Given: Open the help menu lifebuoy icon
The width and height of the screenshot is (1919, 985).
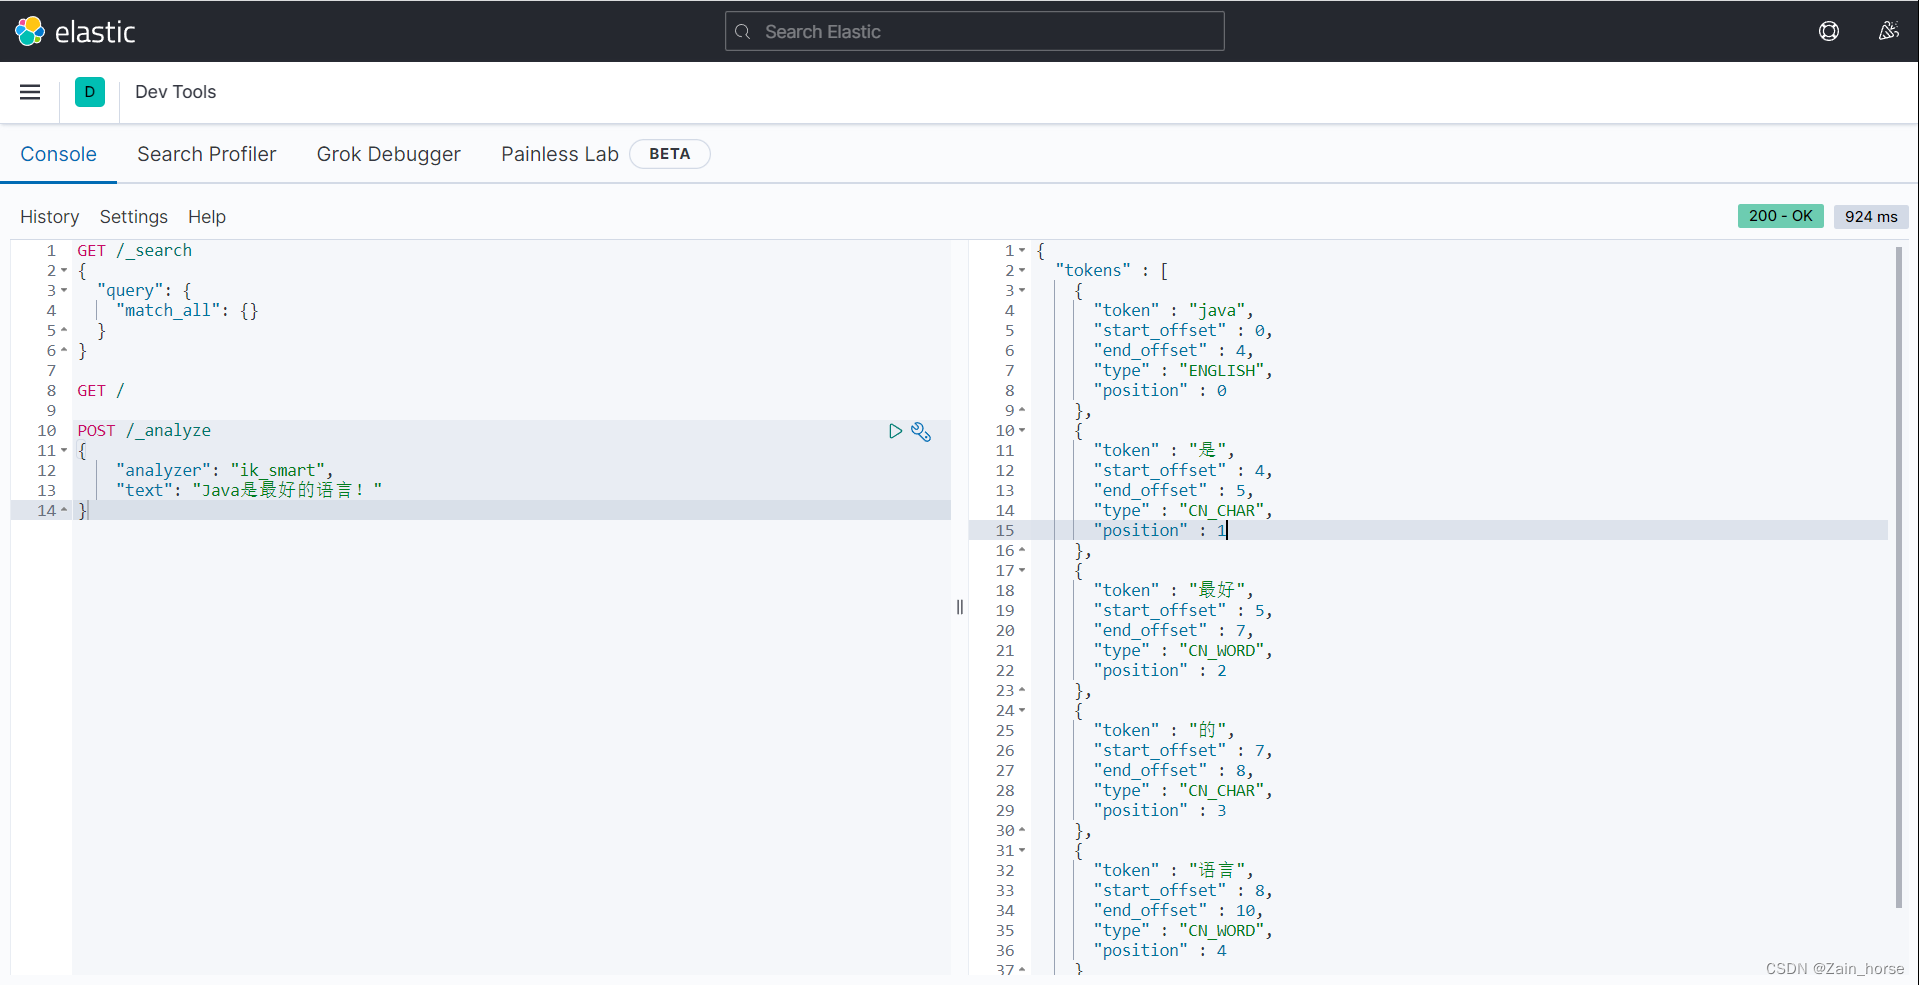Looking at the screenshot, I should (1829, 31).
